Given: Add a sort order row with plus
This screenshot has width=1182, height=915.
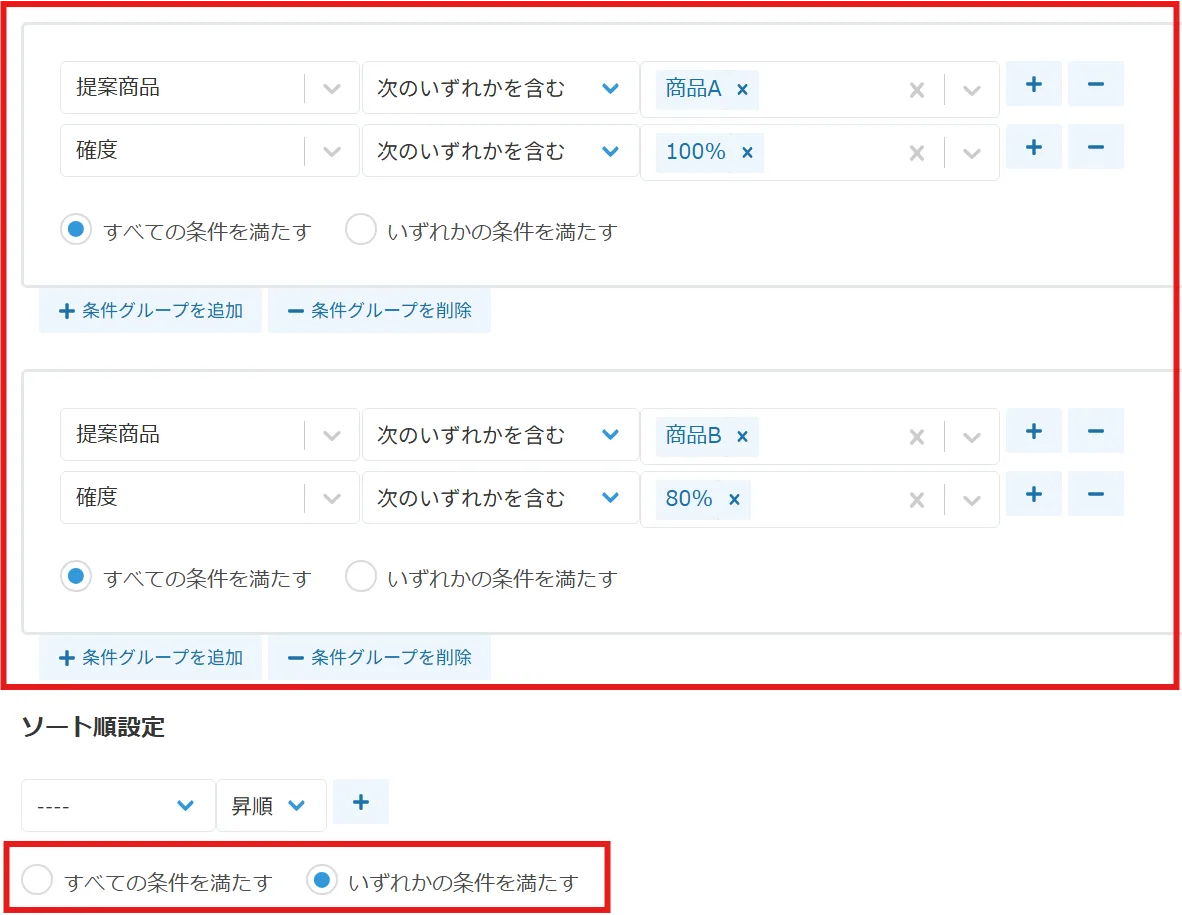Looking at the screenshot, I should point(361,802).
